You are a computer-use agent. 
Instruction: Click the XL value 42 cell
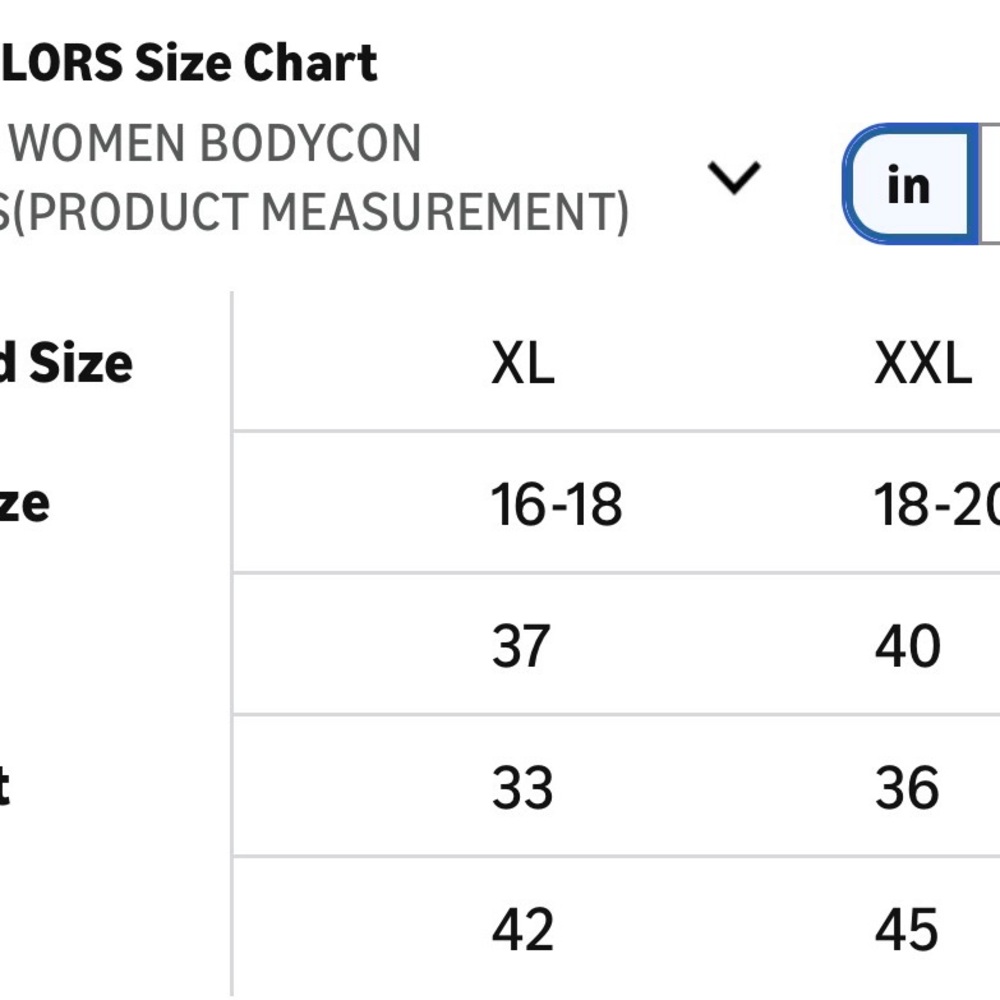click(522, 929)
